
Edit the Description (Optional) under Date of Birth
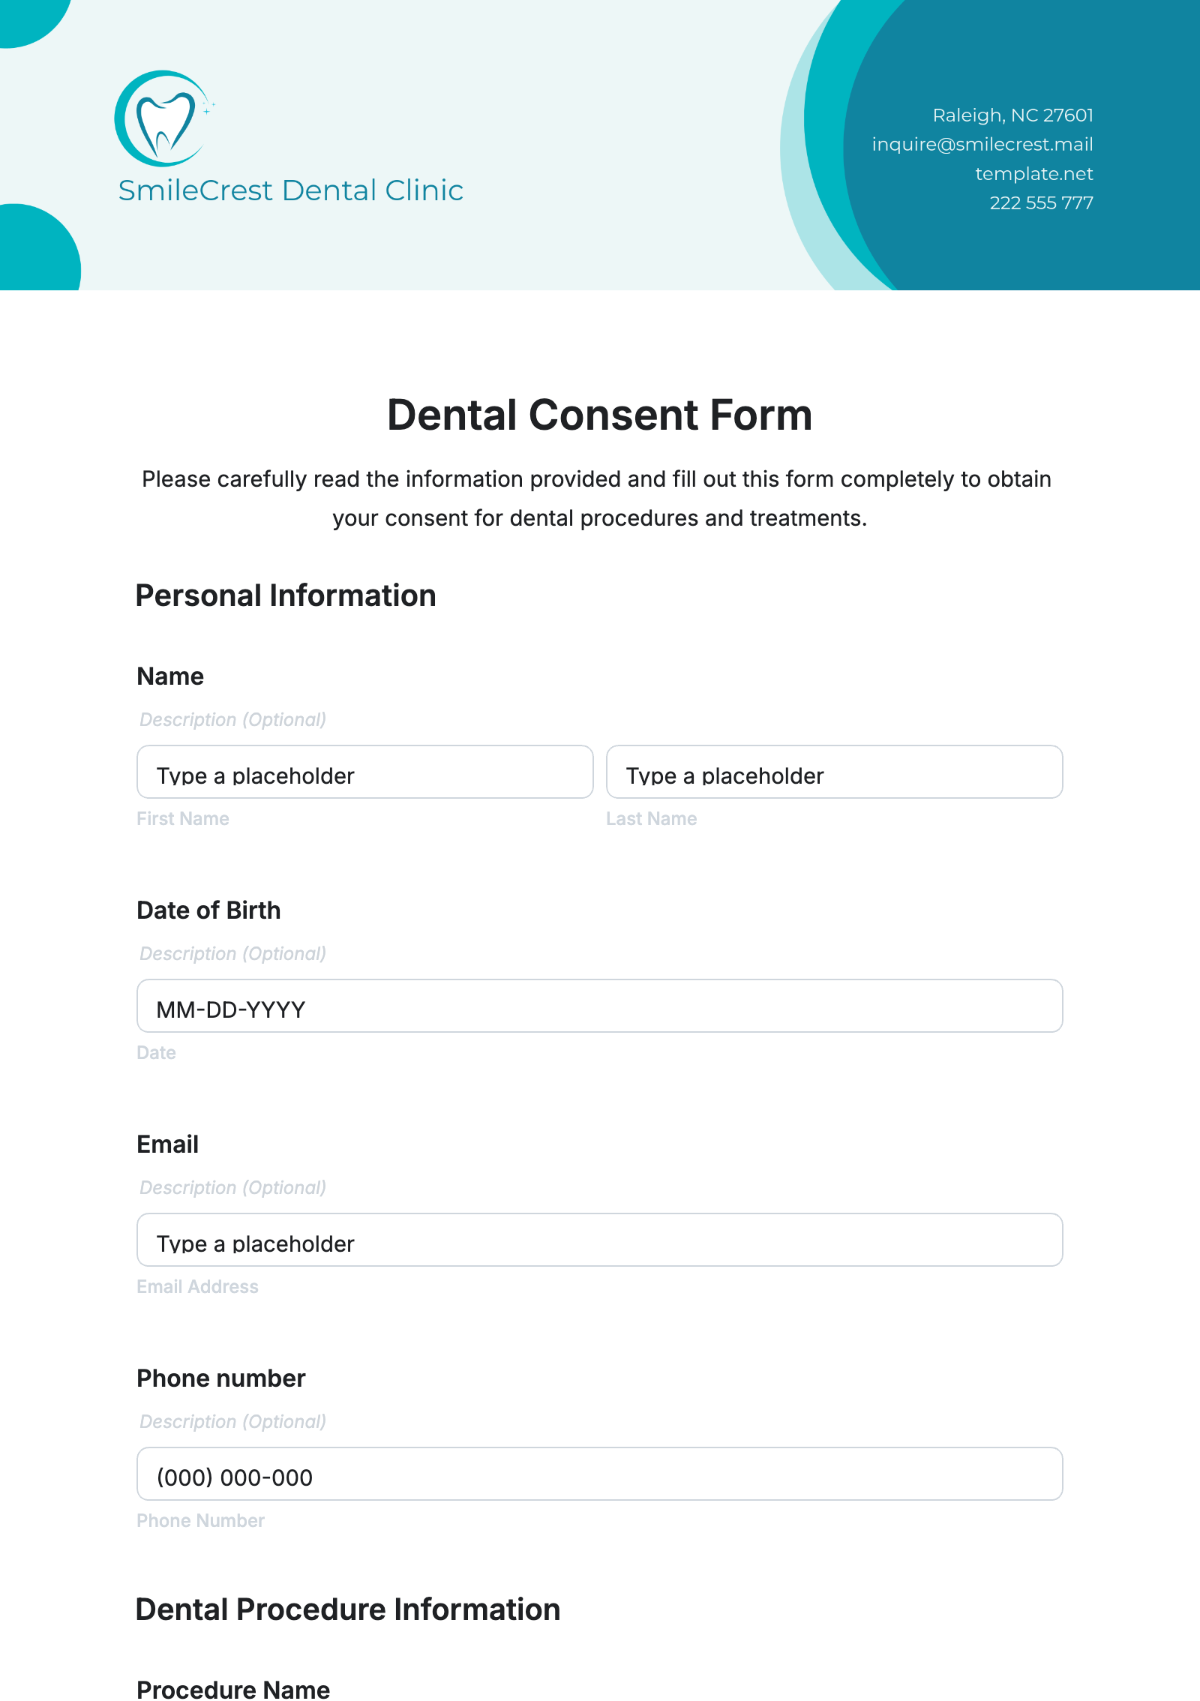click(233, 954)
